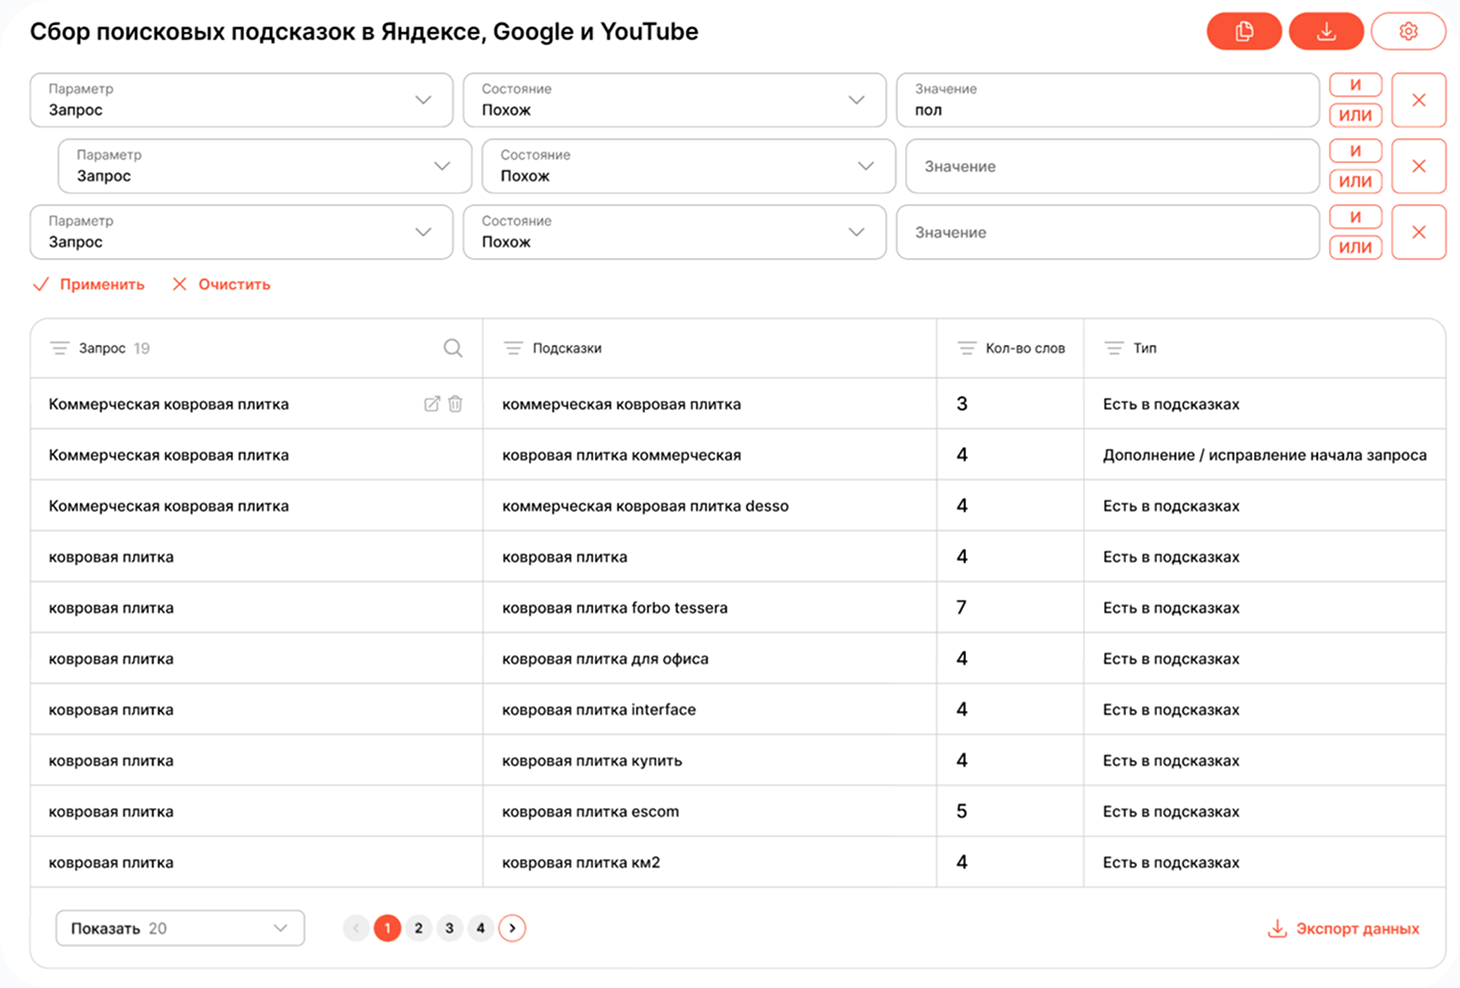This screenshot has width=1460, height=988.
Task: Click word count 7 in forbo tessera row
Action: point(961,608)
